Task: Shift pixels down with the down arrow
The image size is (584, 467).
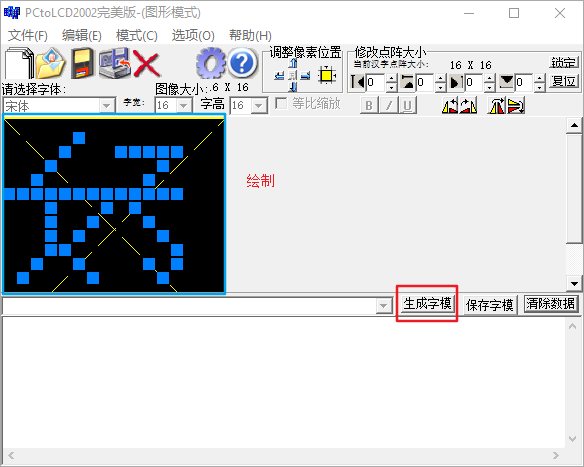Action: 293,87
